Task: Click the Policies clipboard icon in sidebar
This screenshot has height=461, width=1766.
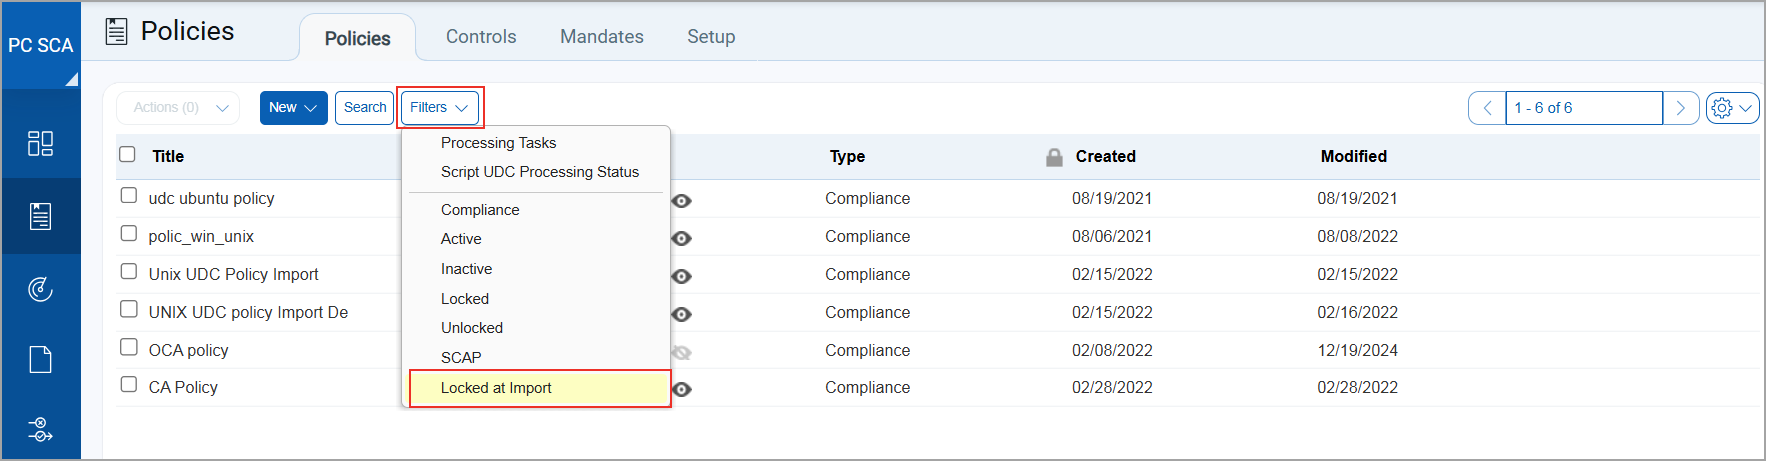Action: (x=40, y=216)
